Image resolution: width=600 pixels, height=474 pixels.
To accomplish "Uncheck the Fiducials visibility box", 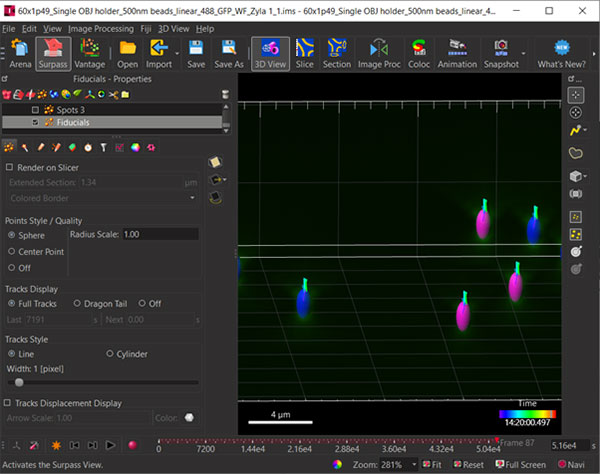I will tap(35, 122).
